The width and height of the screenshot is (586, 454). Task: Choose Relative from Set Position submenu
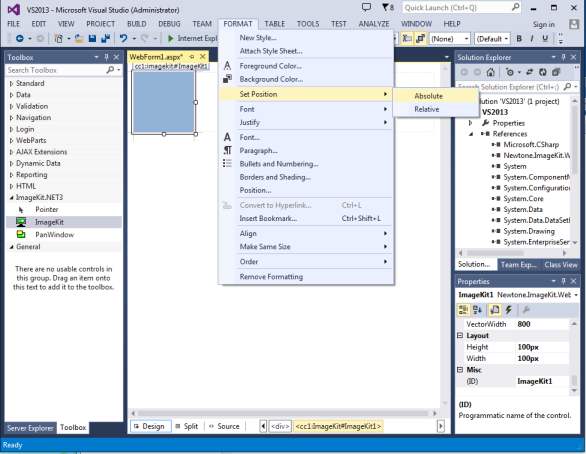click(435, 109)
